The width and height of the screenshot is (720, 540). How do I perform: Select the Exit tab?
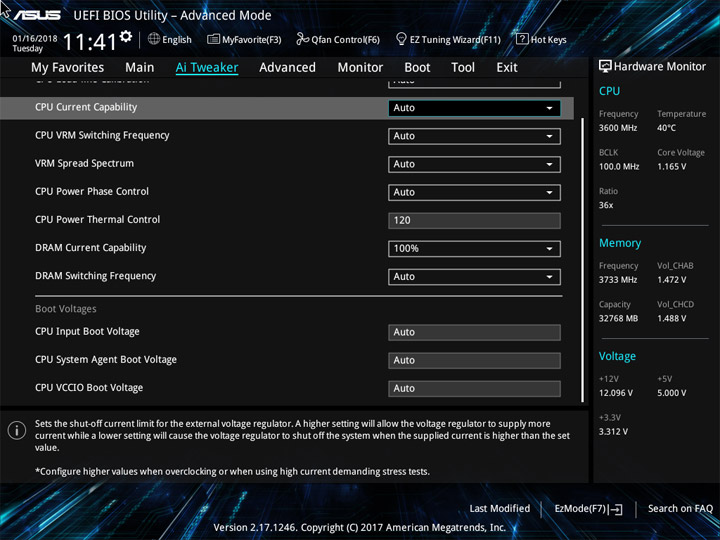[507, 68]
